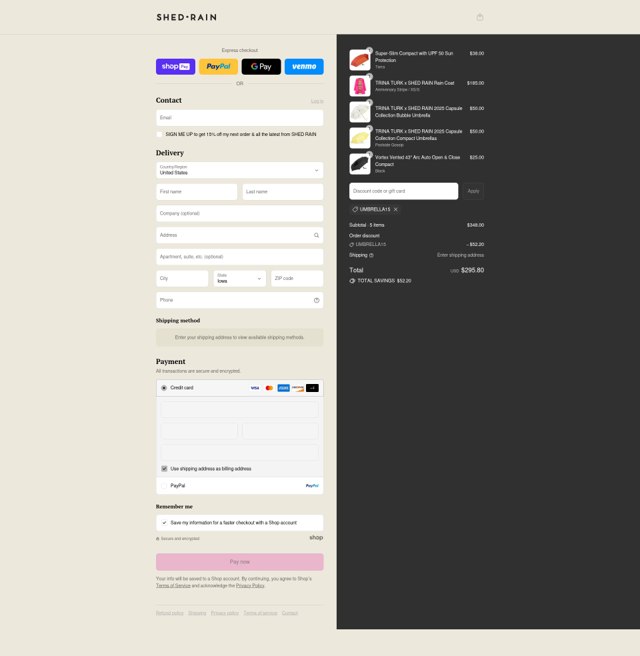Open the Terms of service footer link
The width and height of the screenshot is (640, 656).
pyautogui.click(x=260, y=613)
